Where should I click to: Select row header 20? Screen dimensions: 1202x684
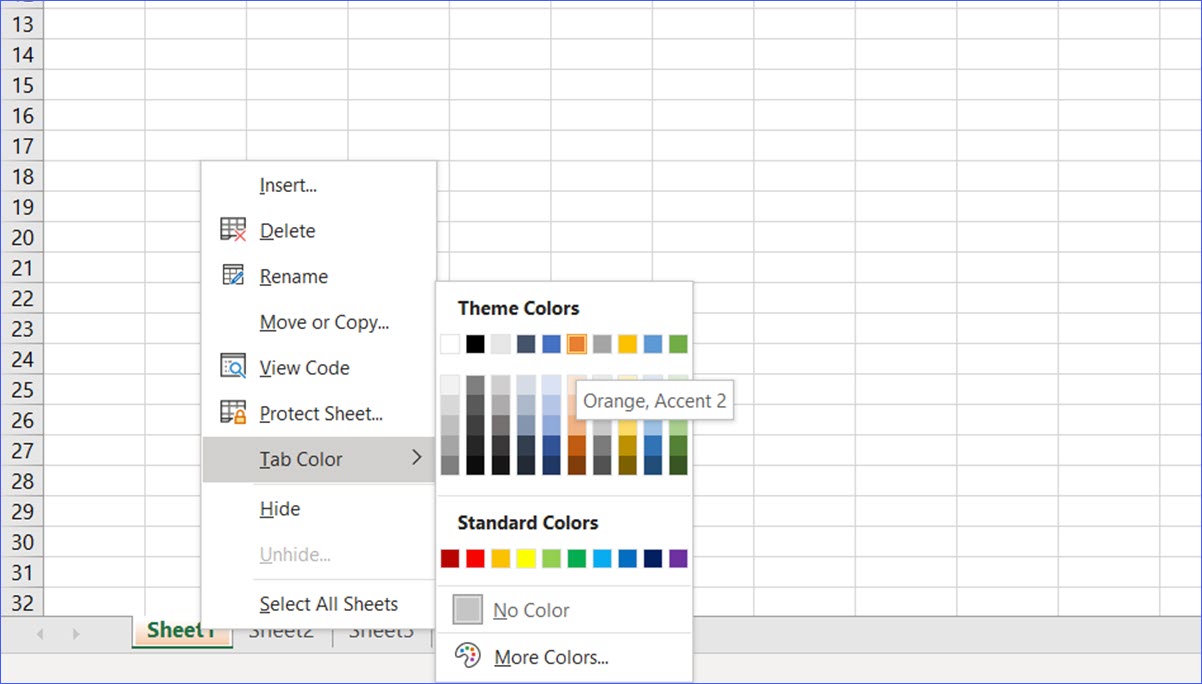coord(22,237)
